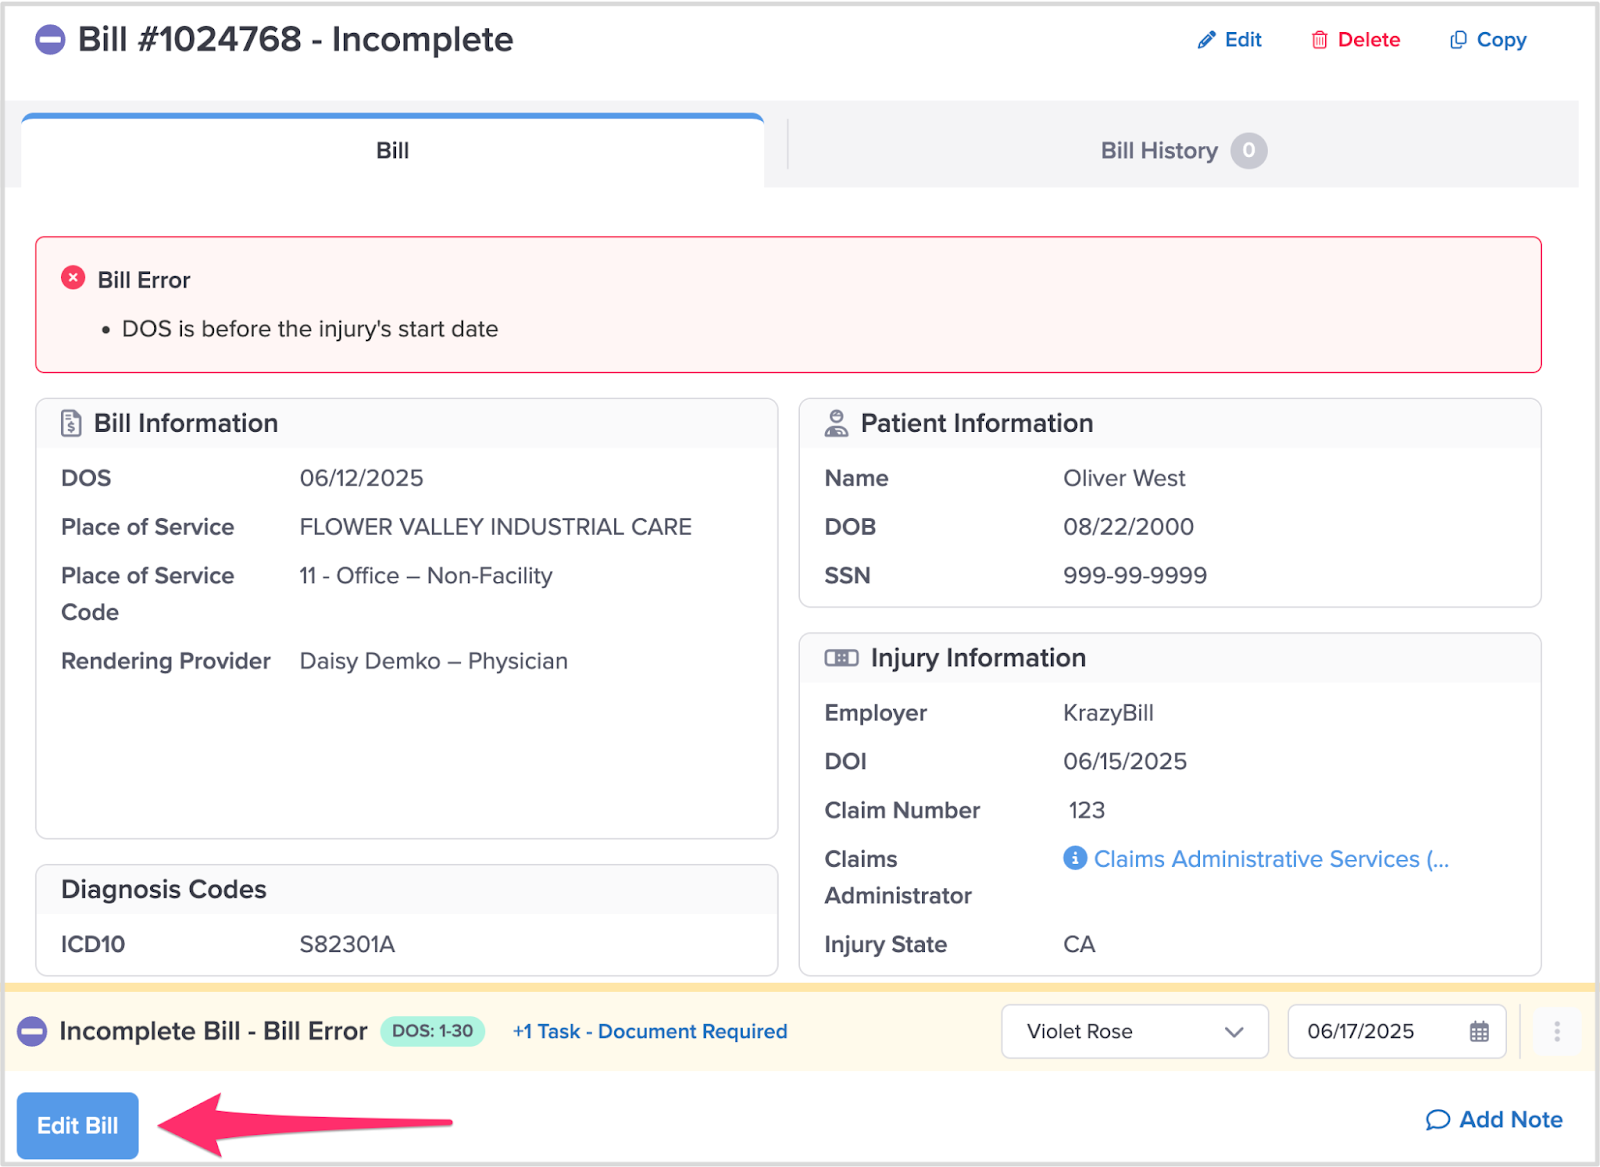Click the Edit label
This screenshot has width=1600, height=1167.
pos(1243,40)
